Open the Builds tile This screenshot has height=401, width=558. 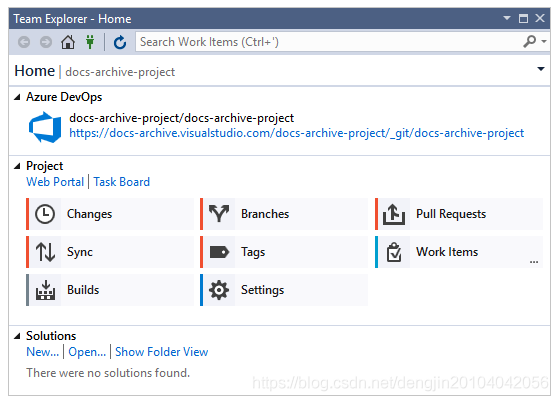(110, 290)
